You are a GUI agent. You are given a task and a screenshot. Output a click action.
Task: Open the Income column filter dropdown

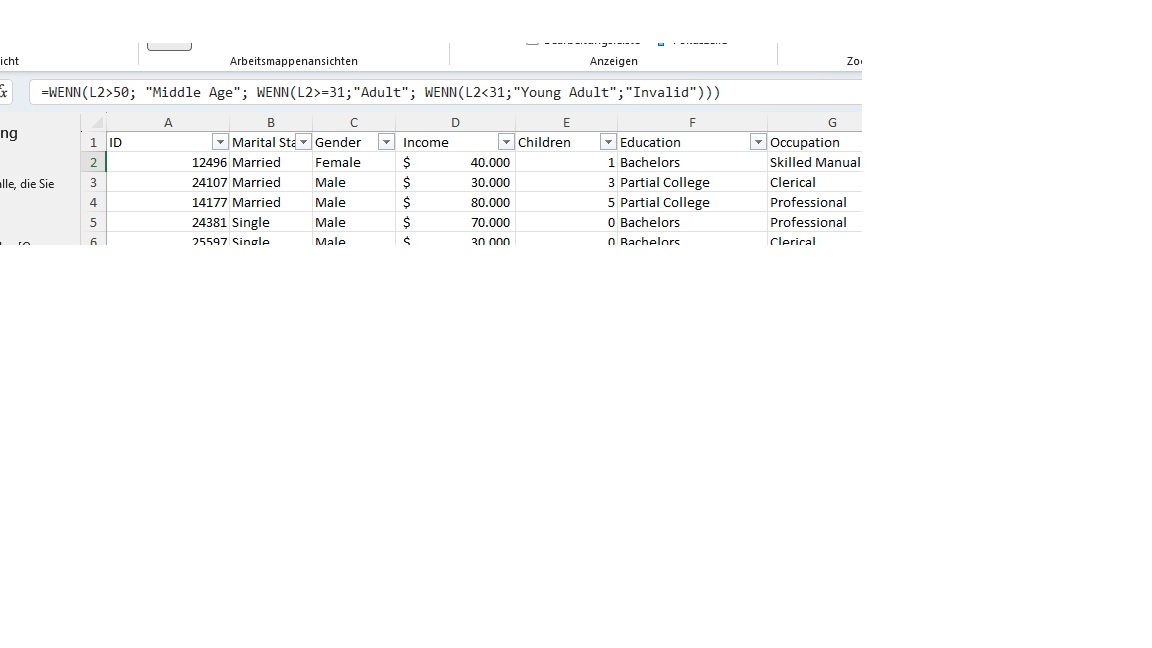506,142
